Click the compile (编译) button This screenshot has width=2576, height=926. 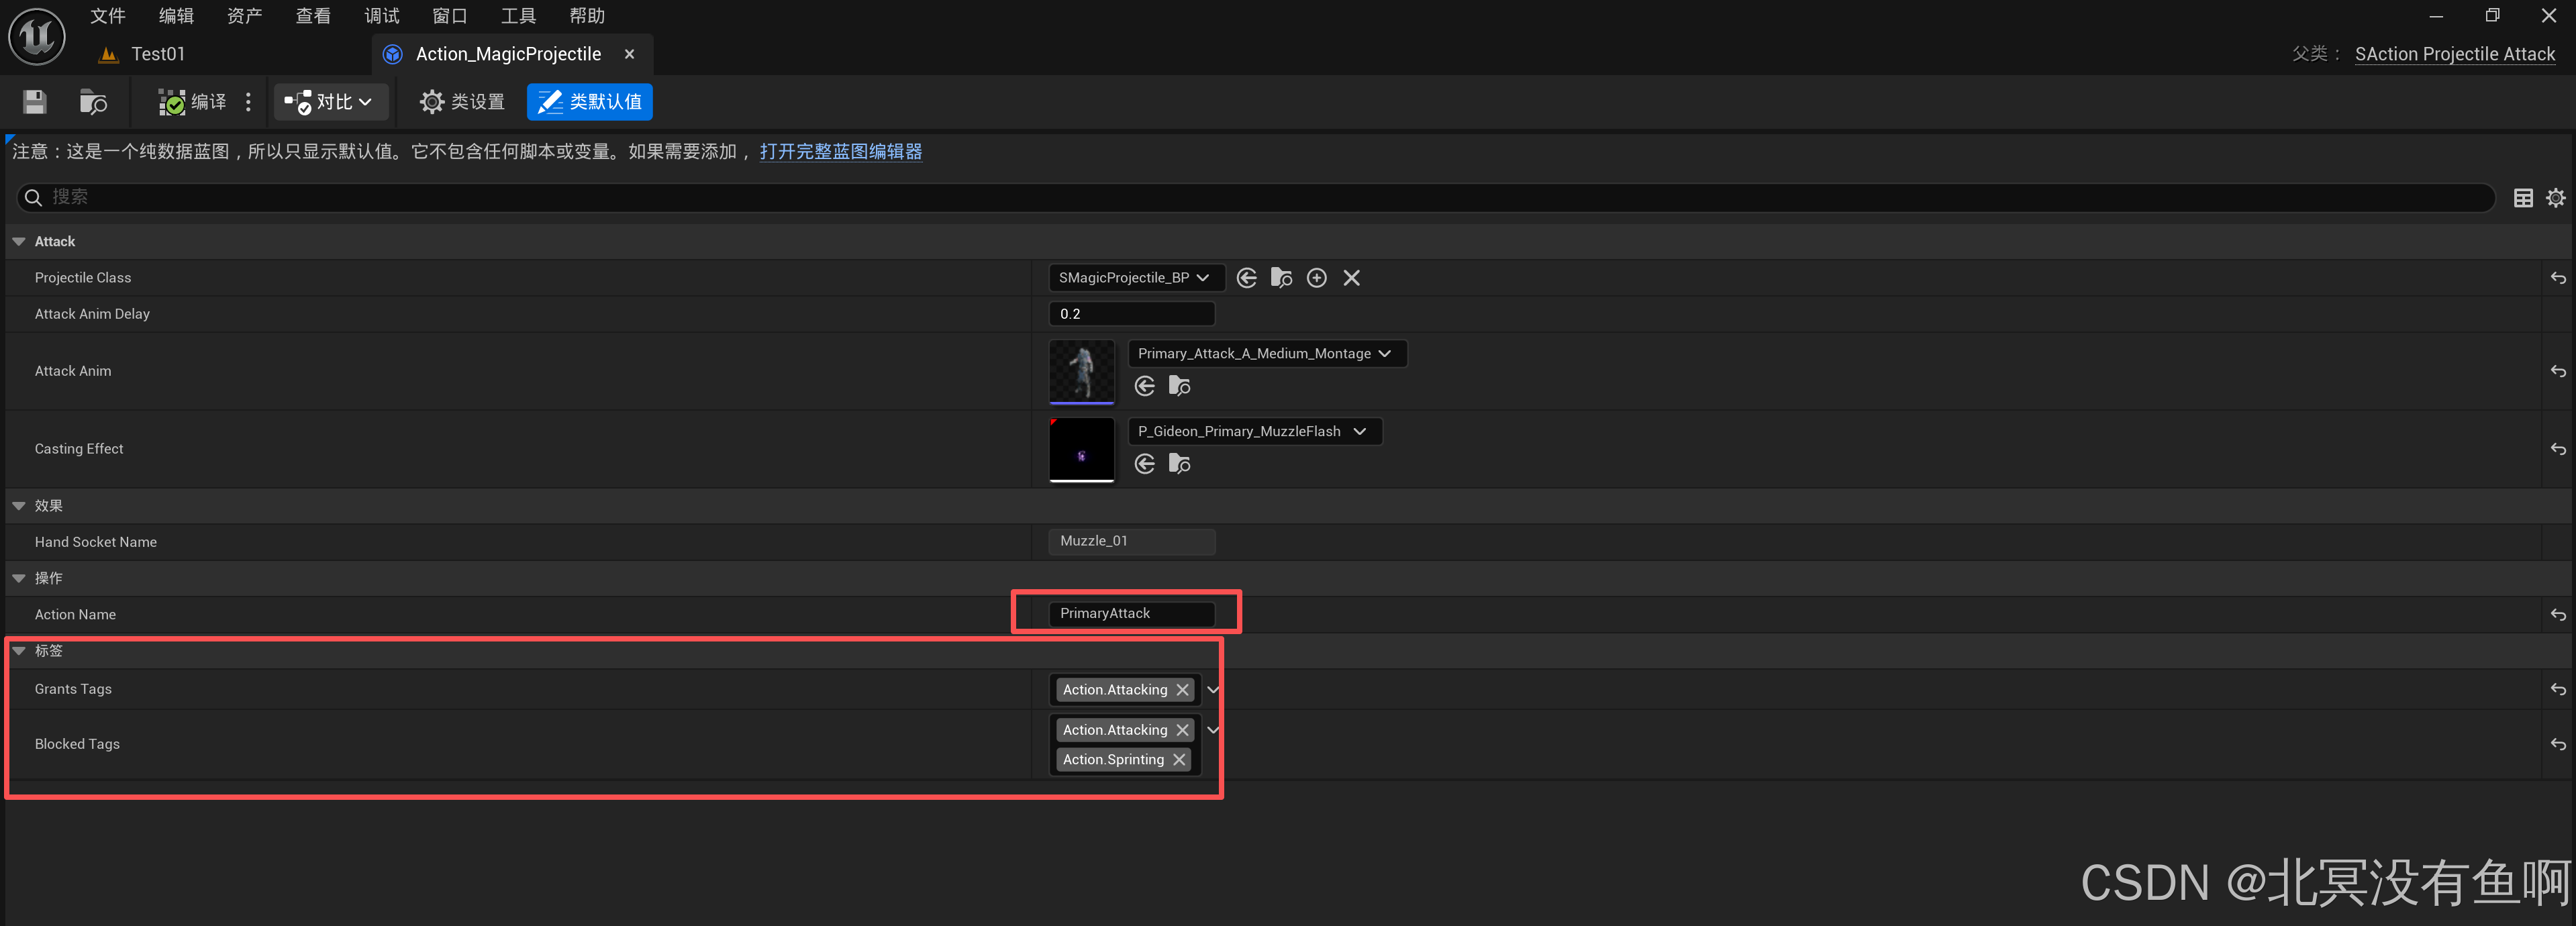coord(193,102)
